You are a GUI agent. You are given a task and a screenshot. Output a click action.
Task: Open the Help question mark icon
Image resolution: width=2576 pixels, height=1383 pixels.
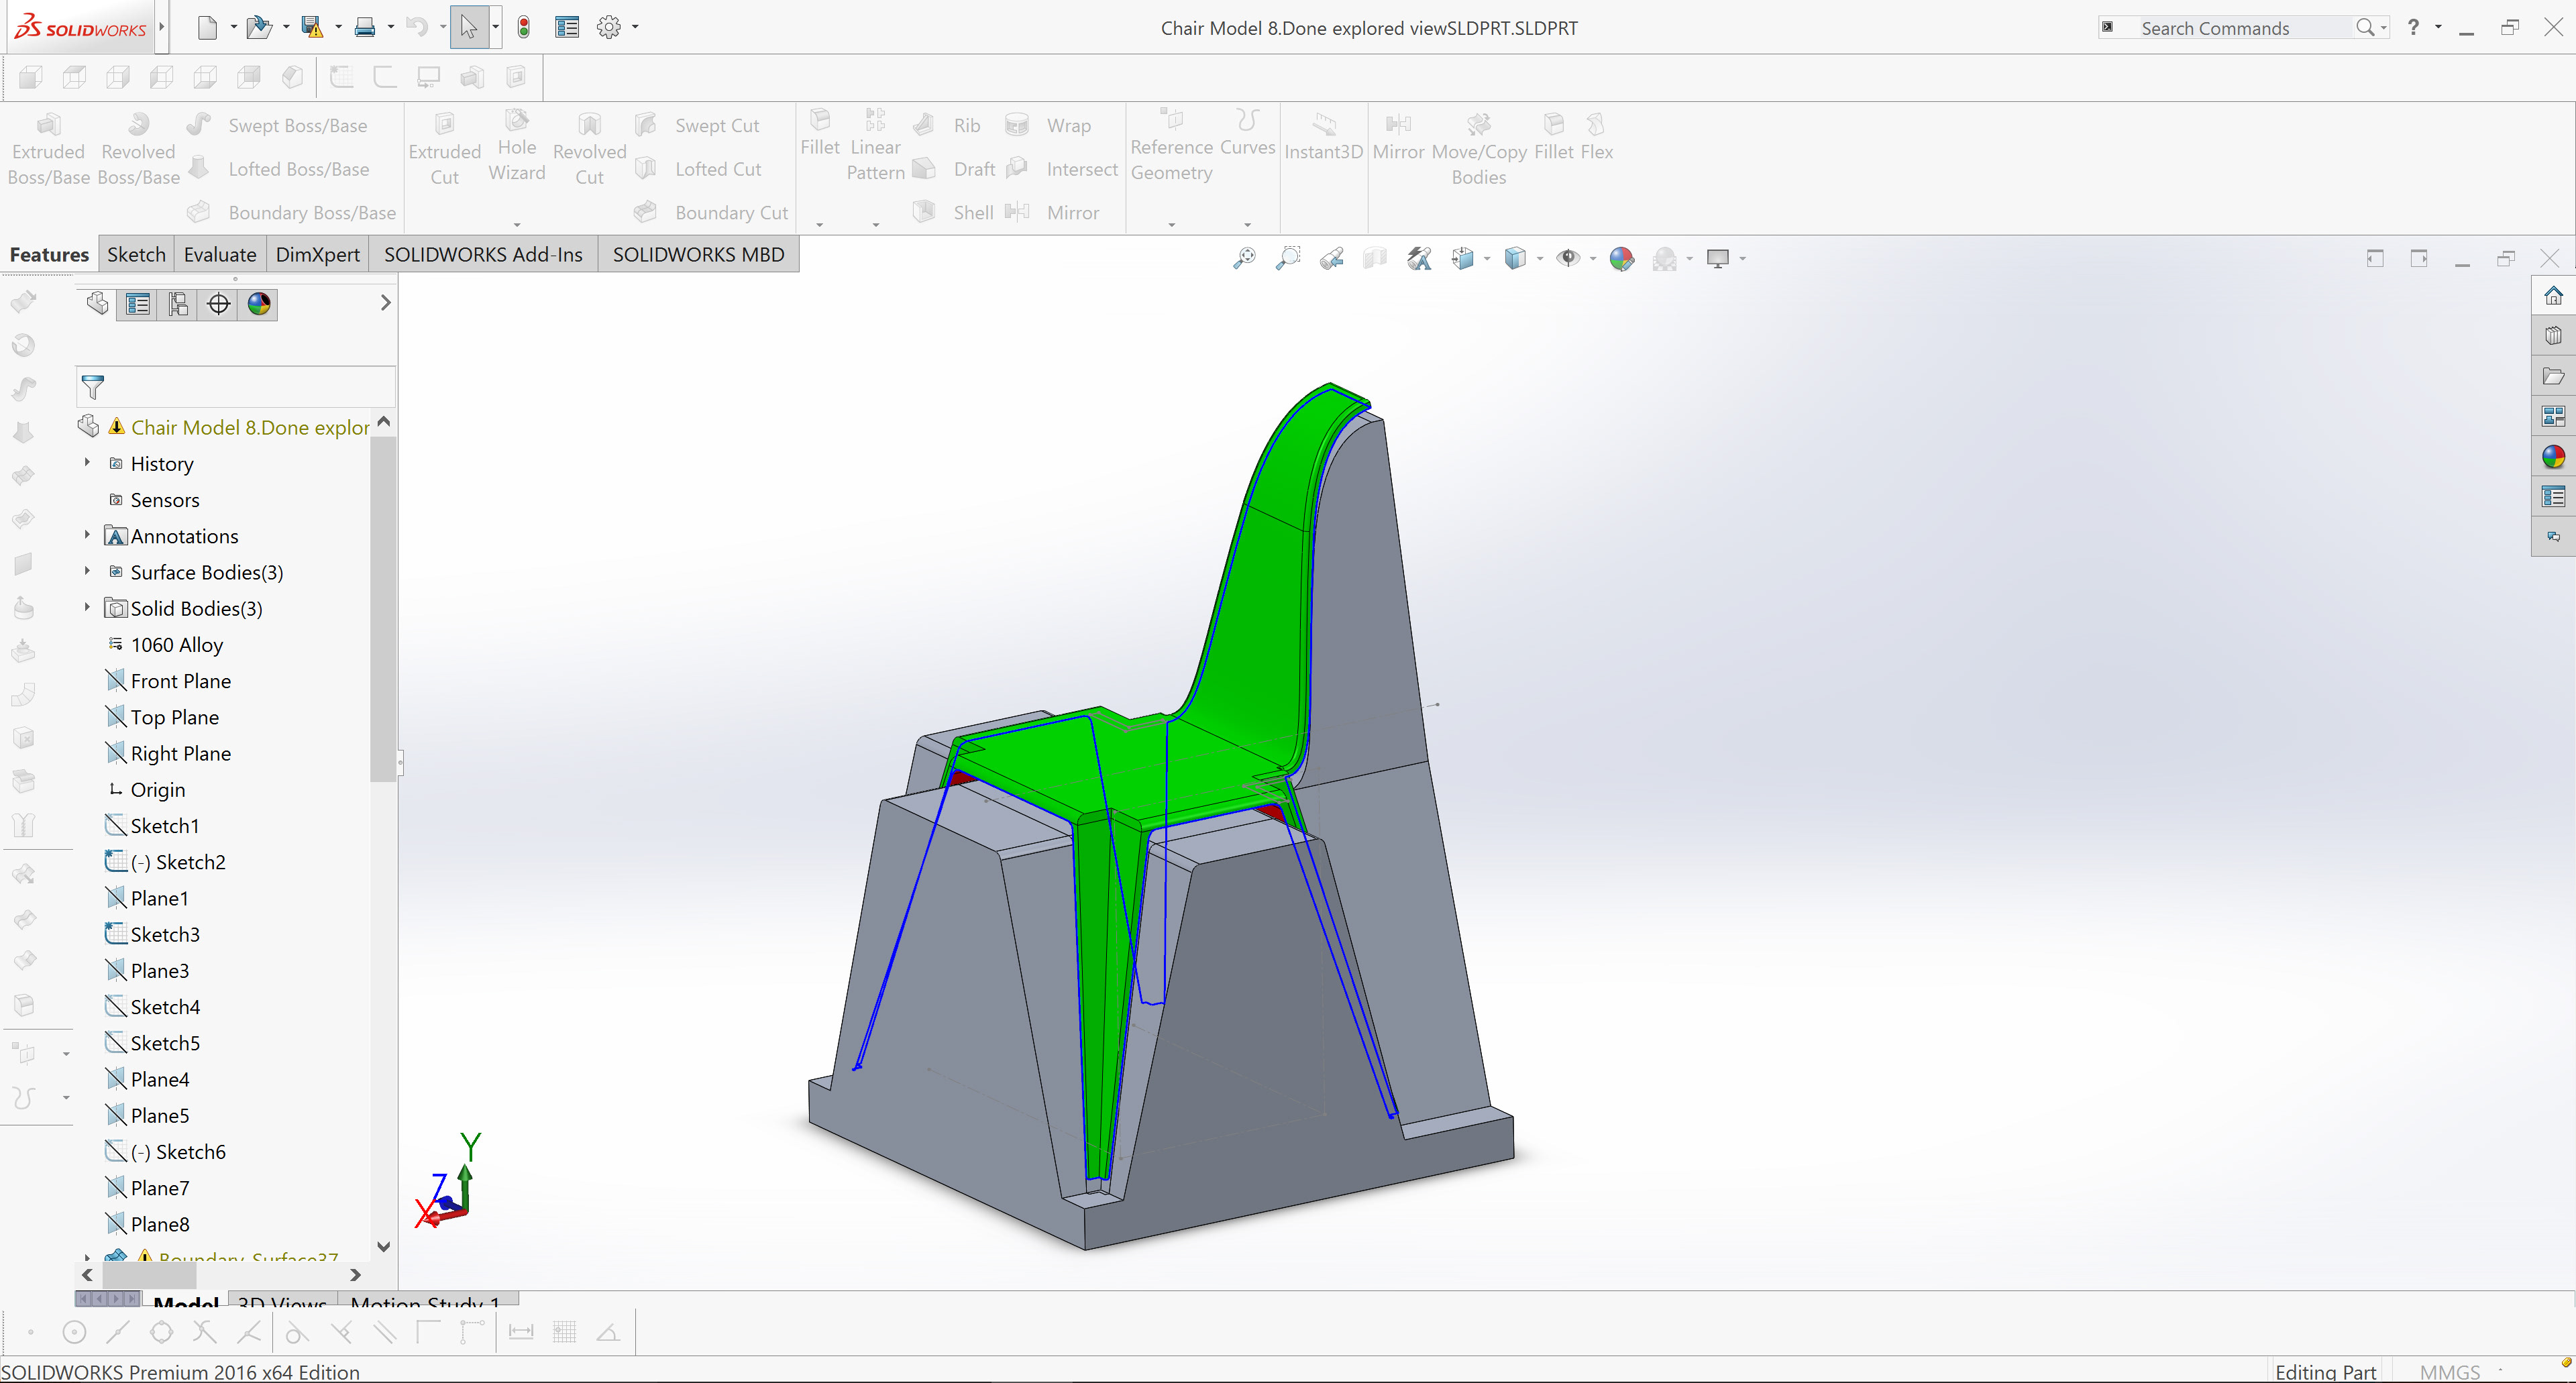pyautogui.click(x=2413, y=27)
